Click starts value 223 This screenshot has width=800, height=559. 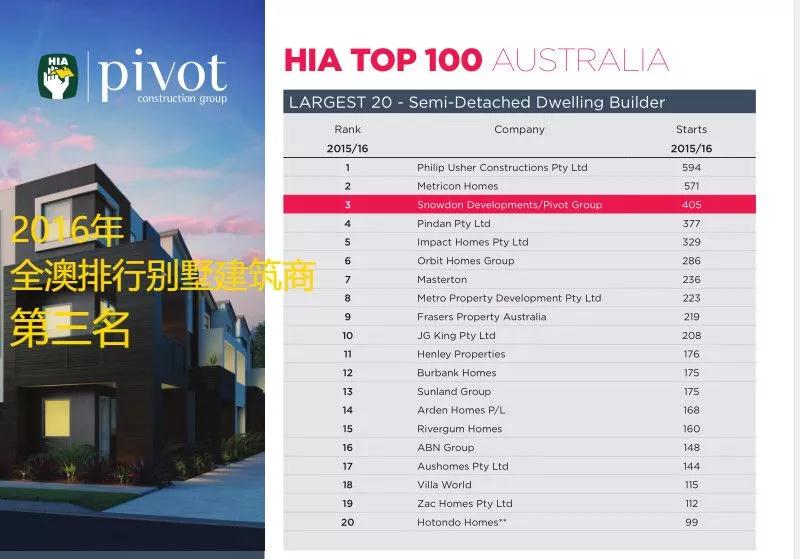tap(691, 298)
